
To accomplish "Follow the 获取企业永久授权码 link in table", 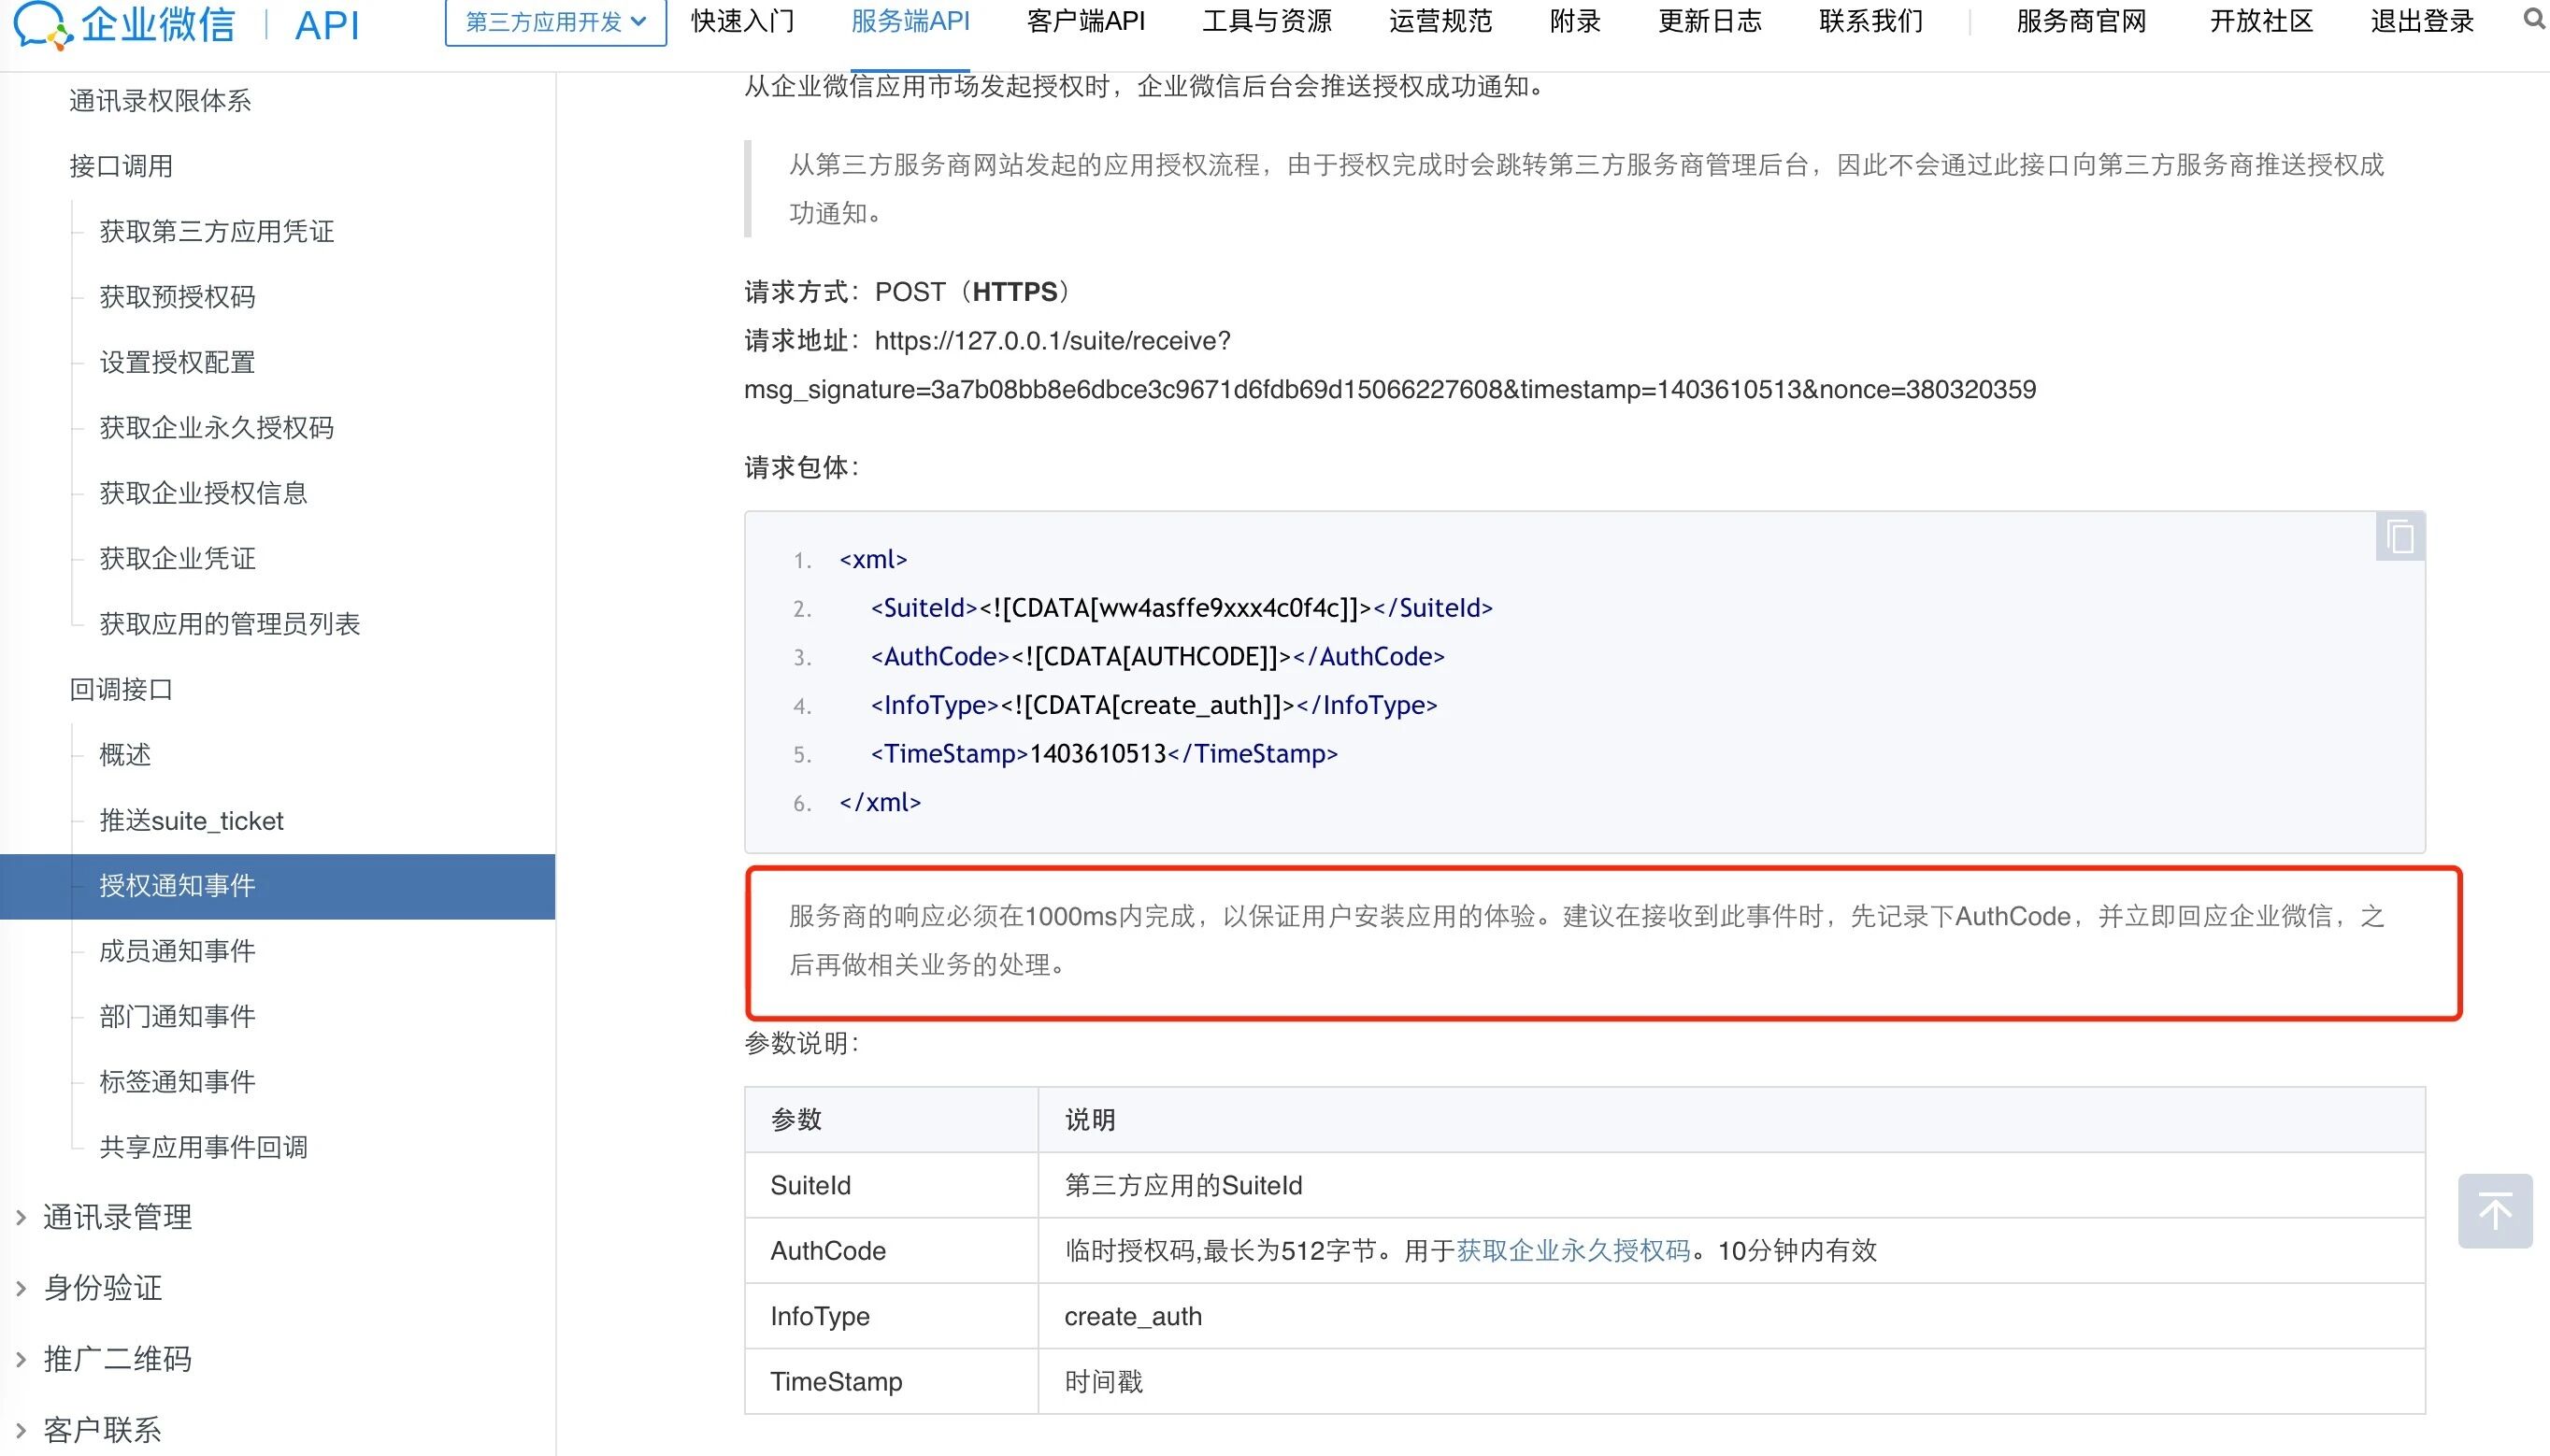I will (x=1572, y=1251).
